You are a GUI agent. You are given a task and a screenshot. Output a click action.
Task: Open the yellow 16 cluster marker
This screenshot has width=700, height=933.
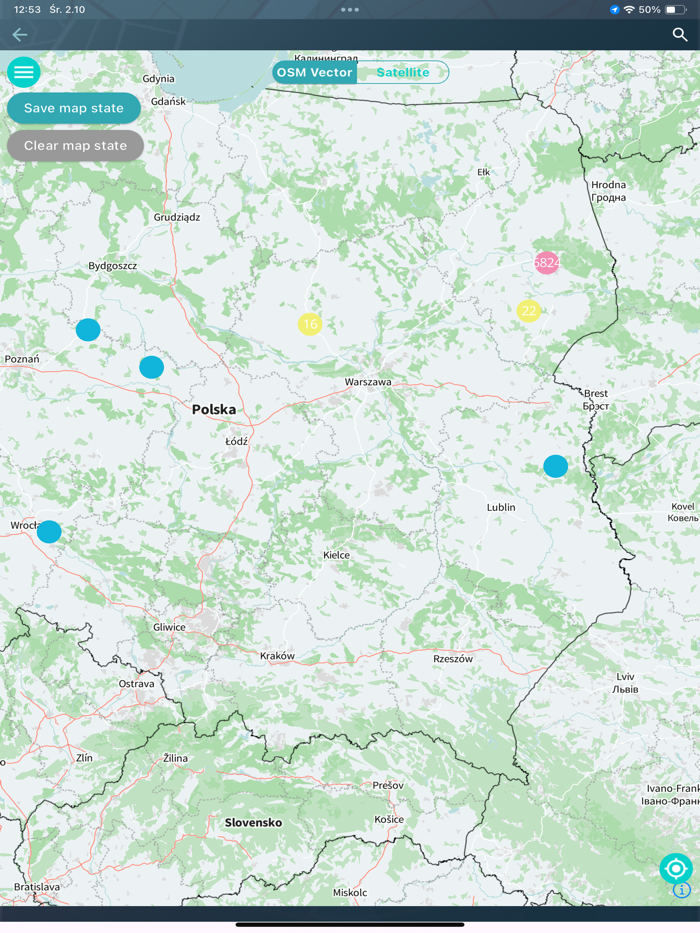(310, 324)
